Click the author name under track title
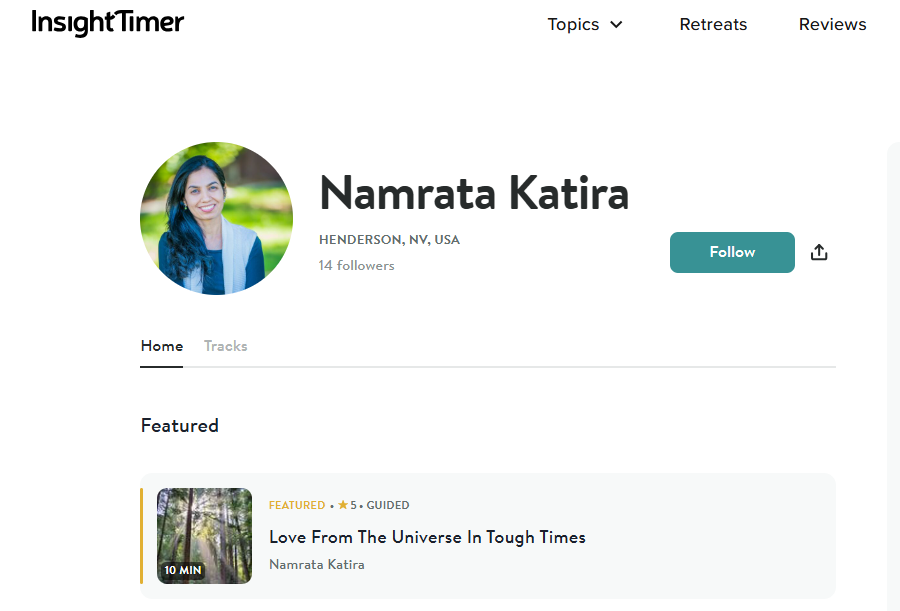 pos(316,564)
